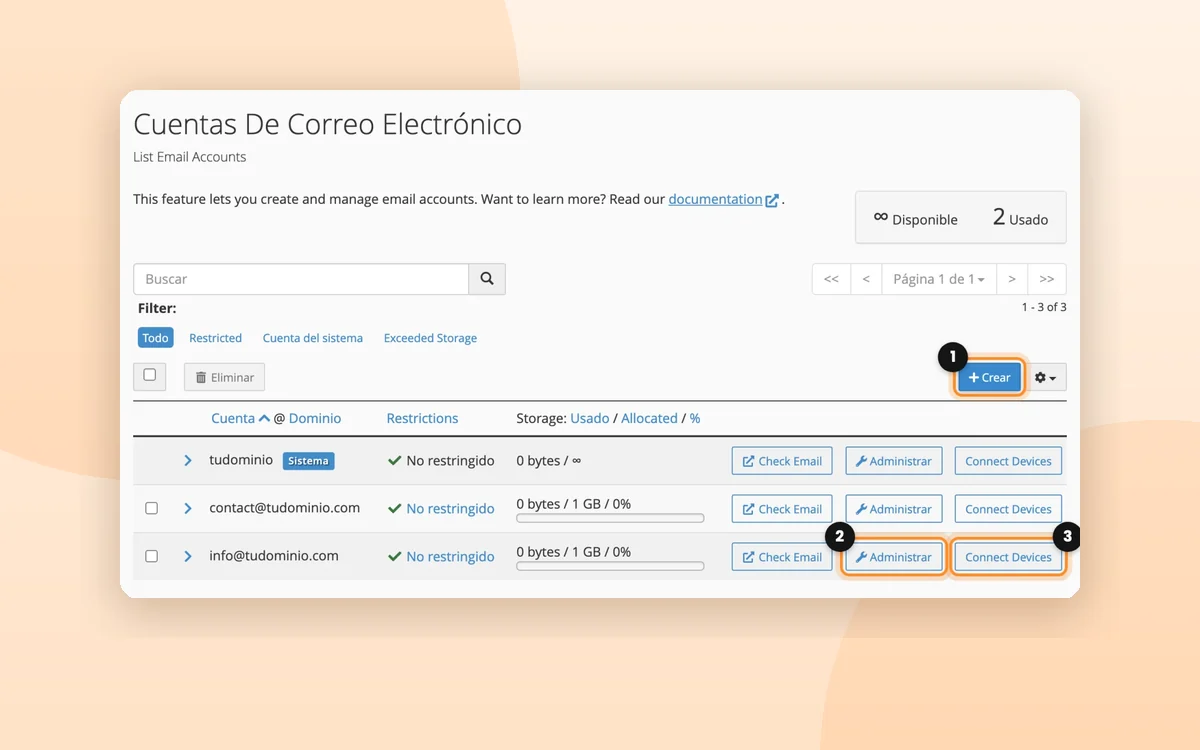Select the Todo filter

155,338
